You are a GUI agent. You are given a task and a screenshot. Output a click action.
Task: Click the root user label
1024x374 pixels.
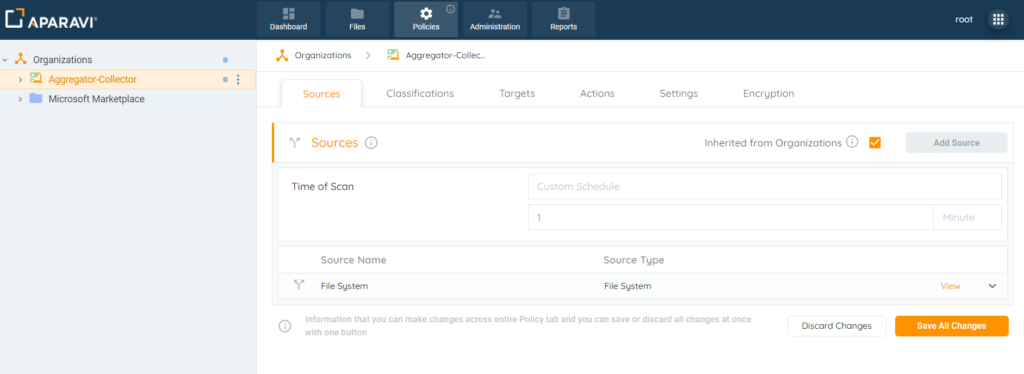(964, 20)
